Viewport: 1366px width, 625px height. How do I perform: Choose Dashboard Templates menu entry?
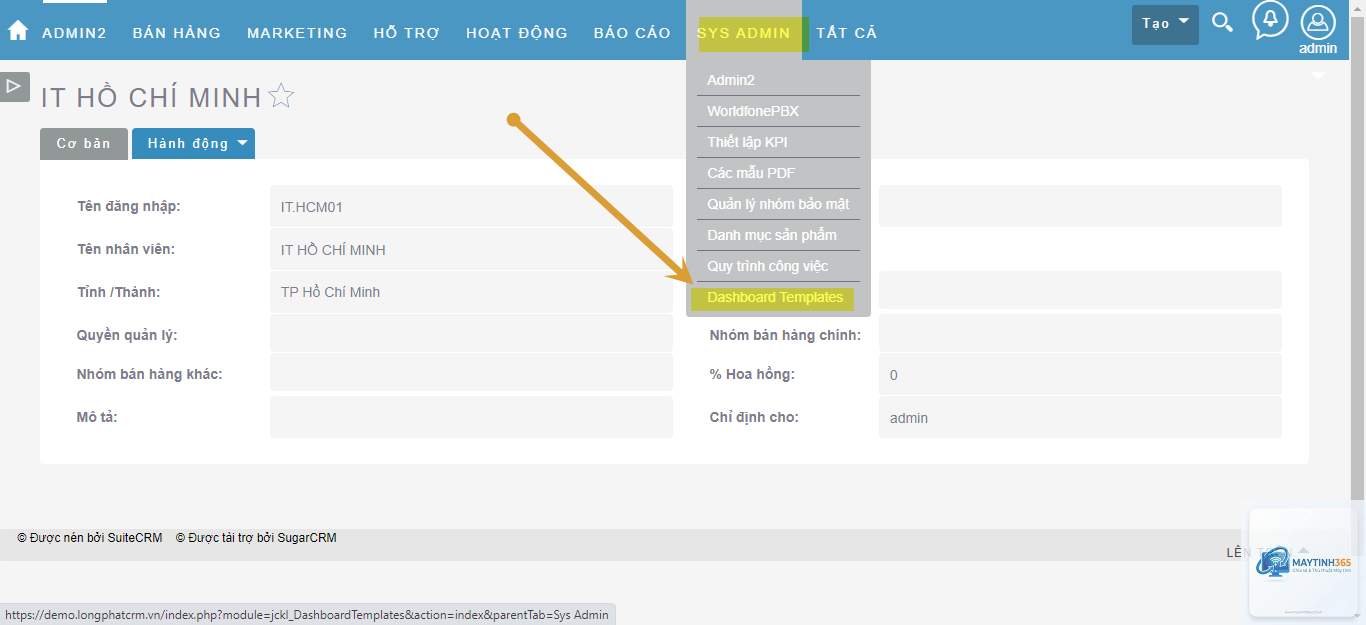tap(773, 297)
